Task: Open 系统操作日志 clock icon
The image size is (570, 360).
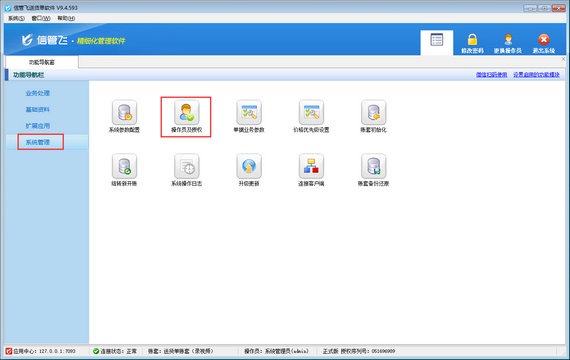Action: [186, 166]
